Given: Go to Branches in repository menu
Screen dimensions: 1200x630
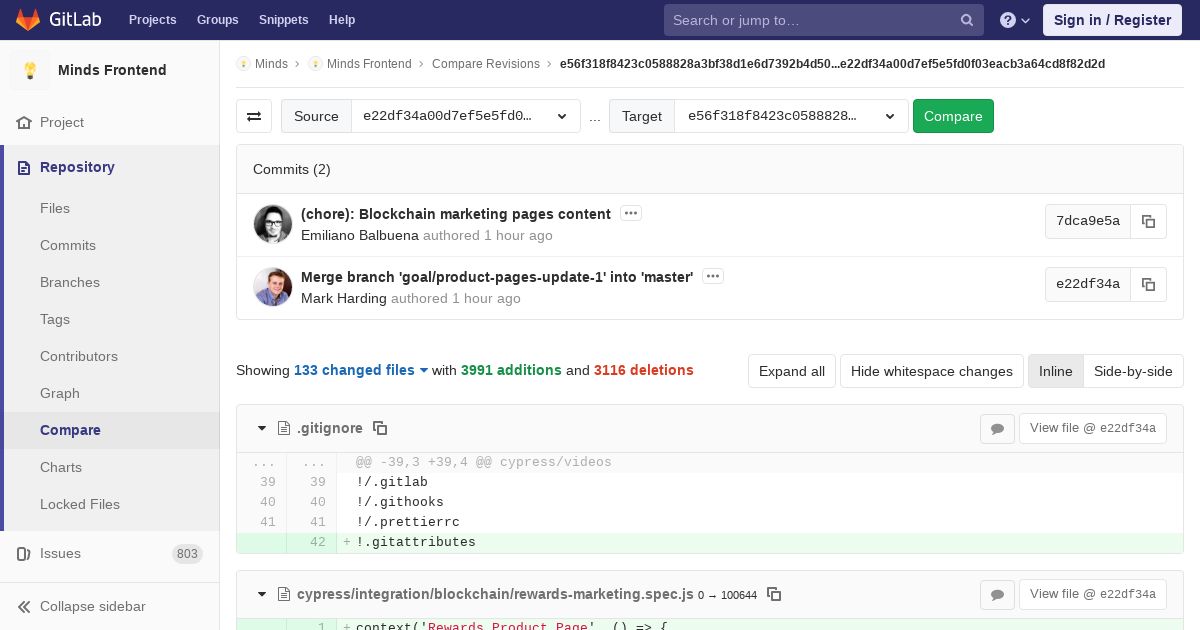Looking at the screenshot, I should [70, 282].
